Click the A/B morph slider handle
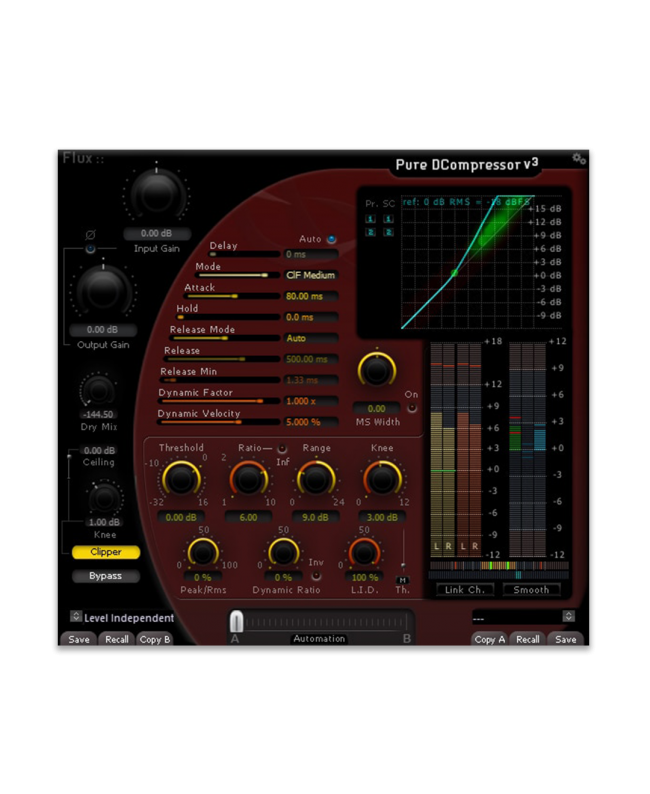 pos(236,621)
